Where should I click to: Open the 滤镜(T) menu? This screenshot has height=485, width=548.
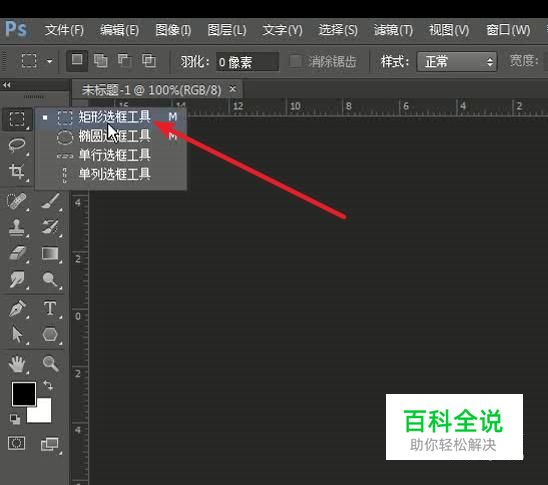(394, 30)
